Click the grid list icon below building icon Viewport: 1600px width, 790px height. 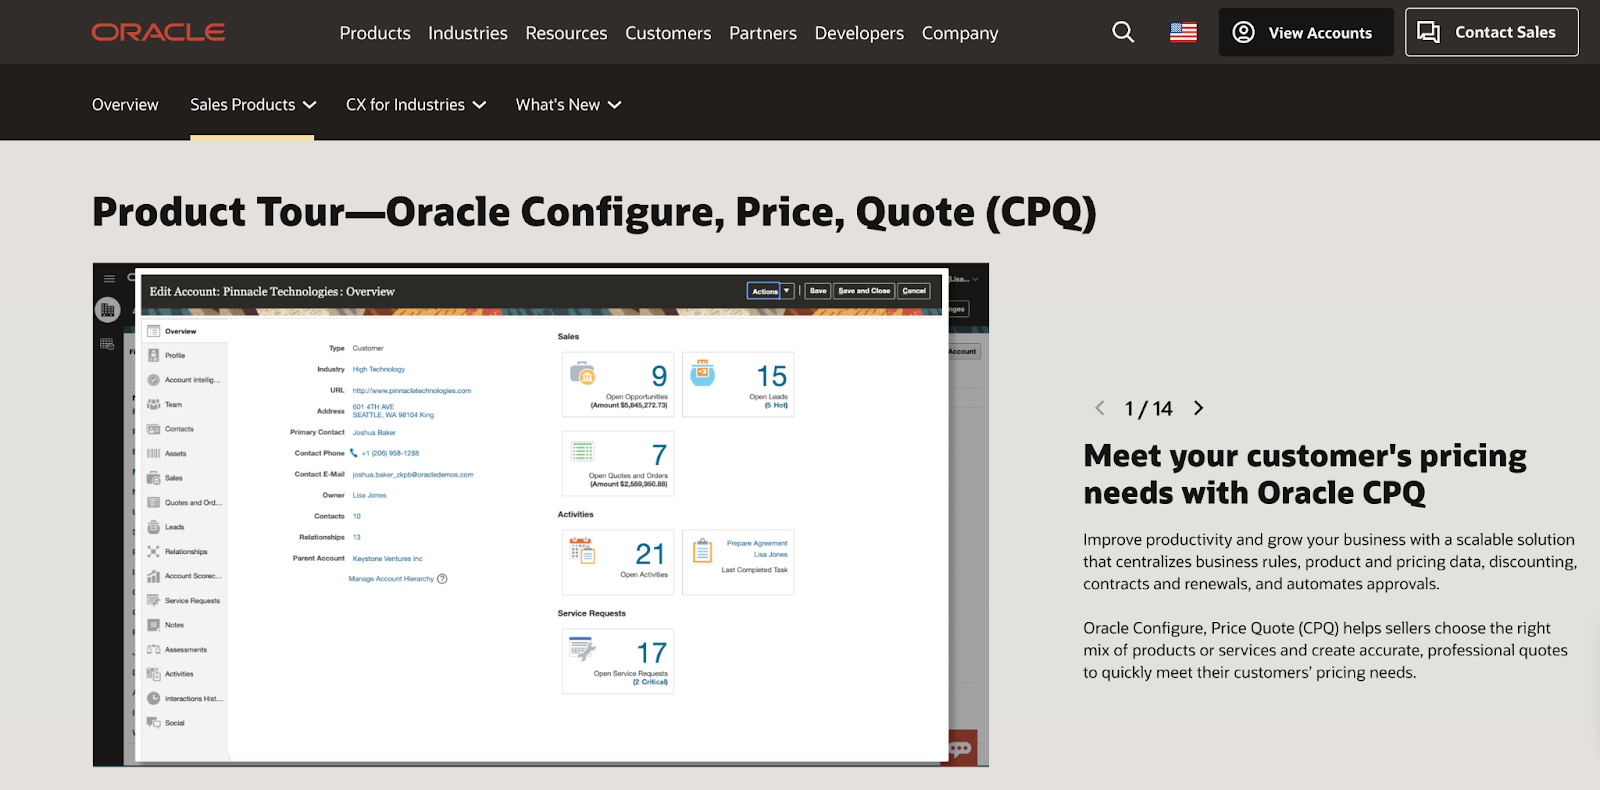[107, 344]
